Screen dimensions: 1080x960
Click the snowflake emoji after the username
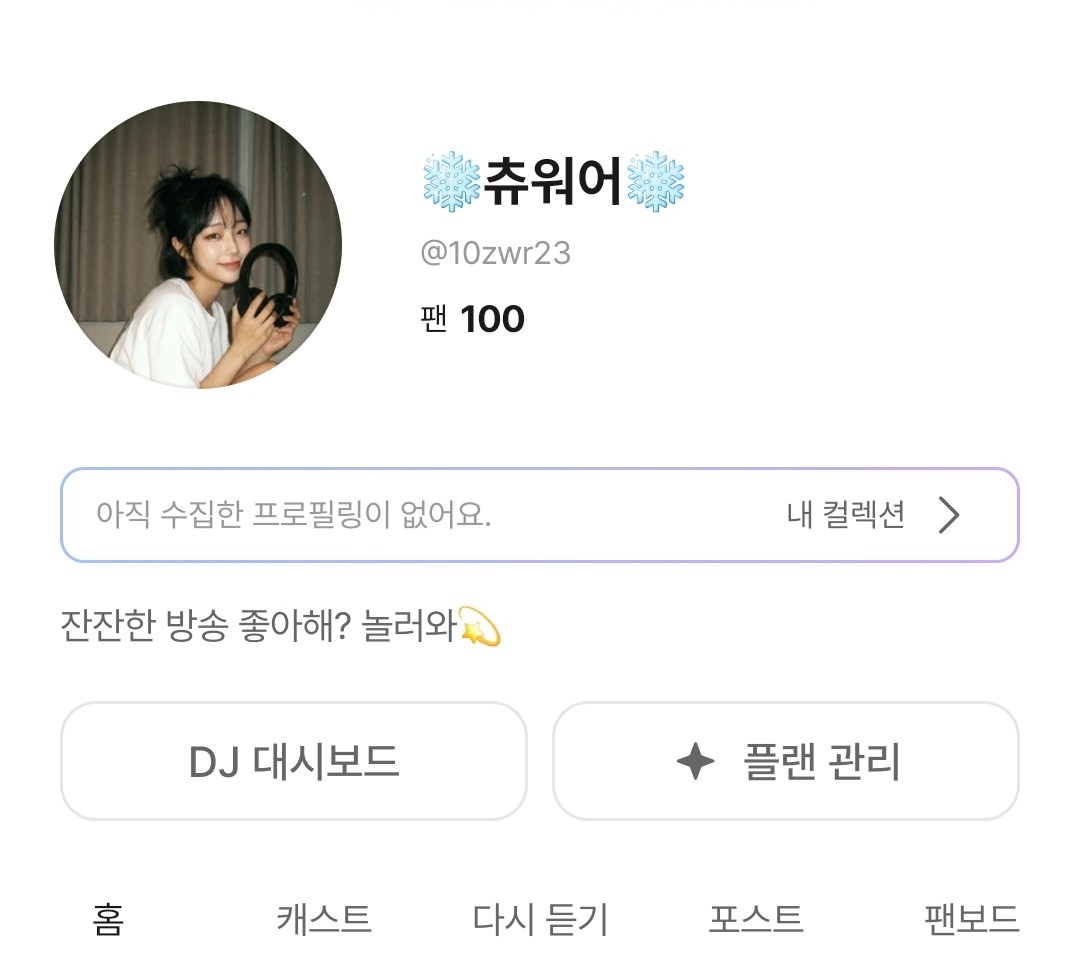pyautogui.click(x=655, y=182)
